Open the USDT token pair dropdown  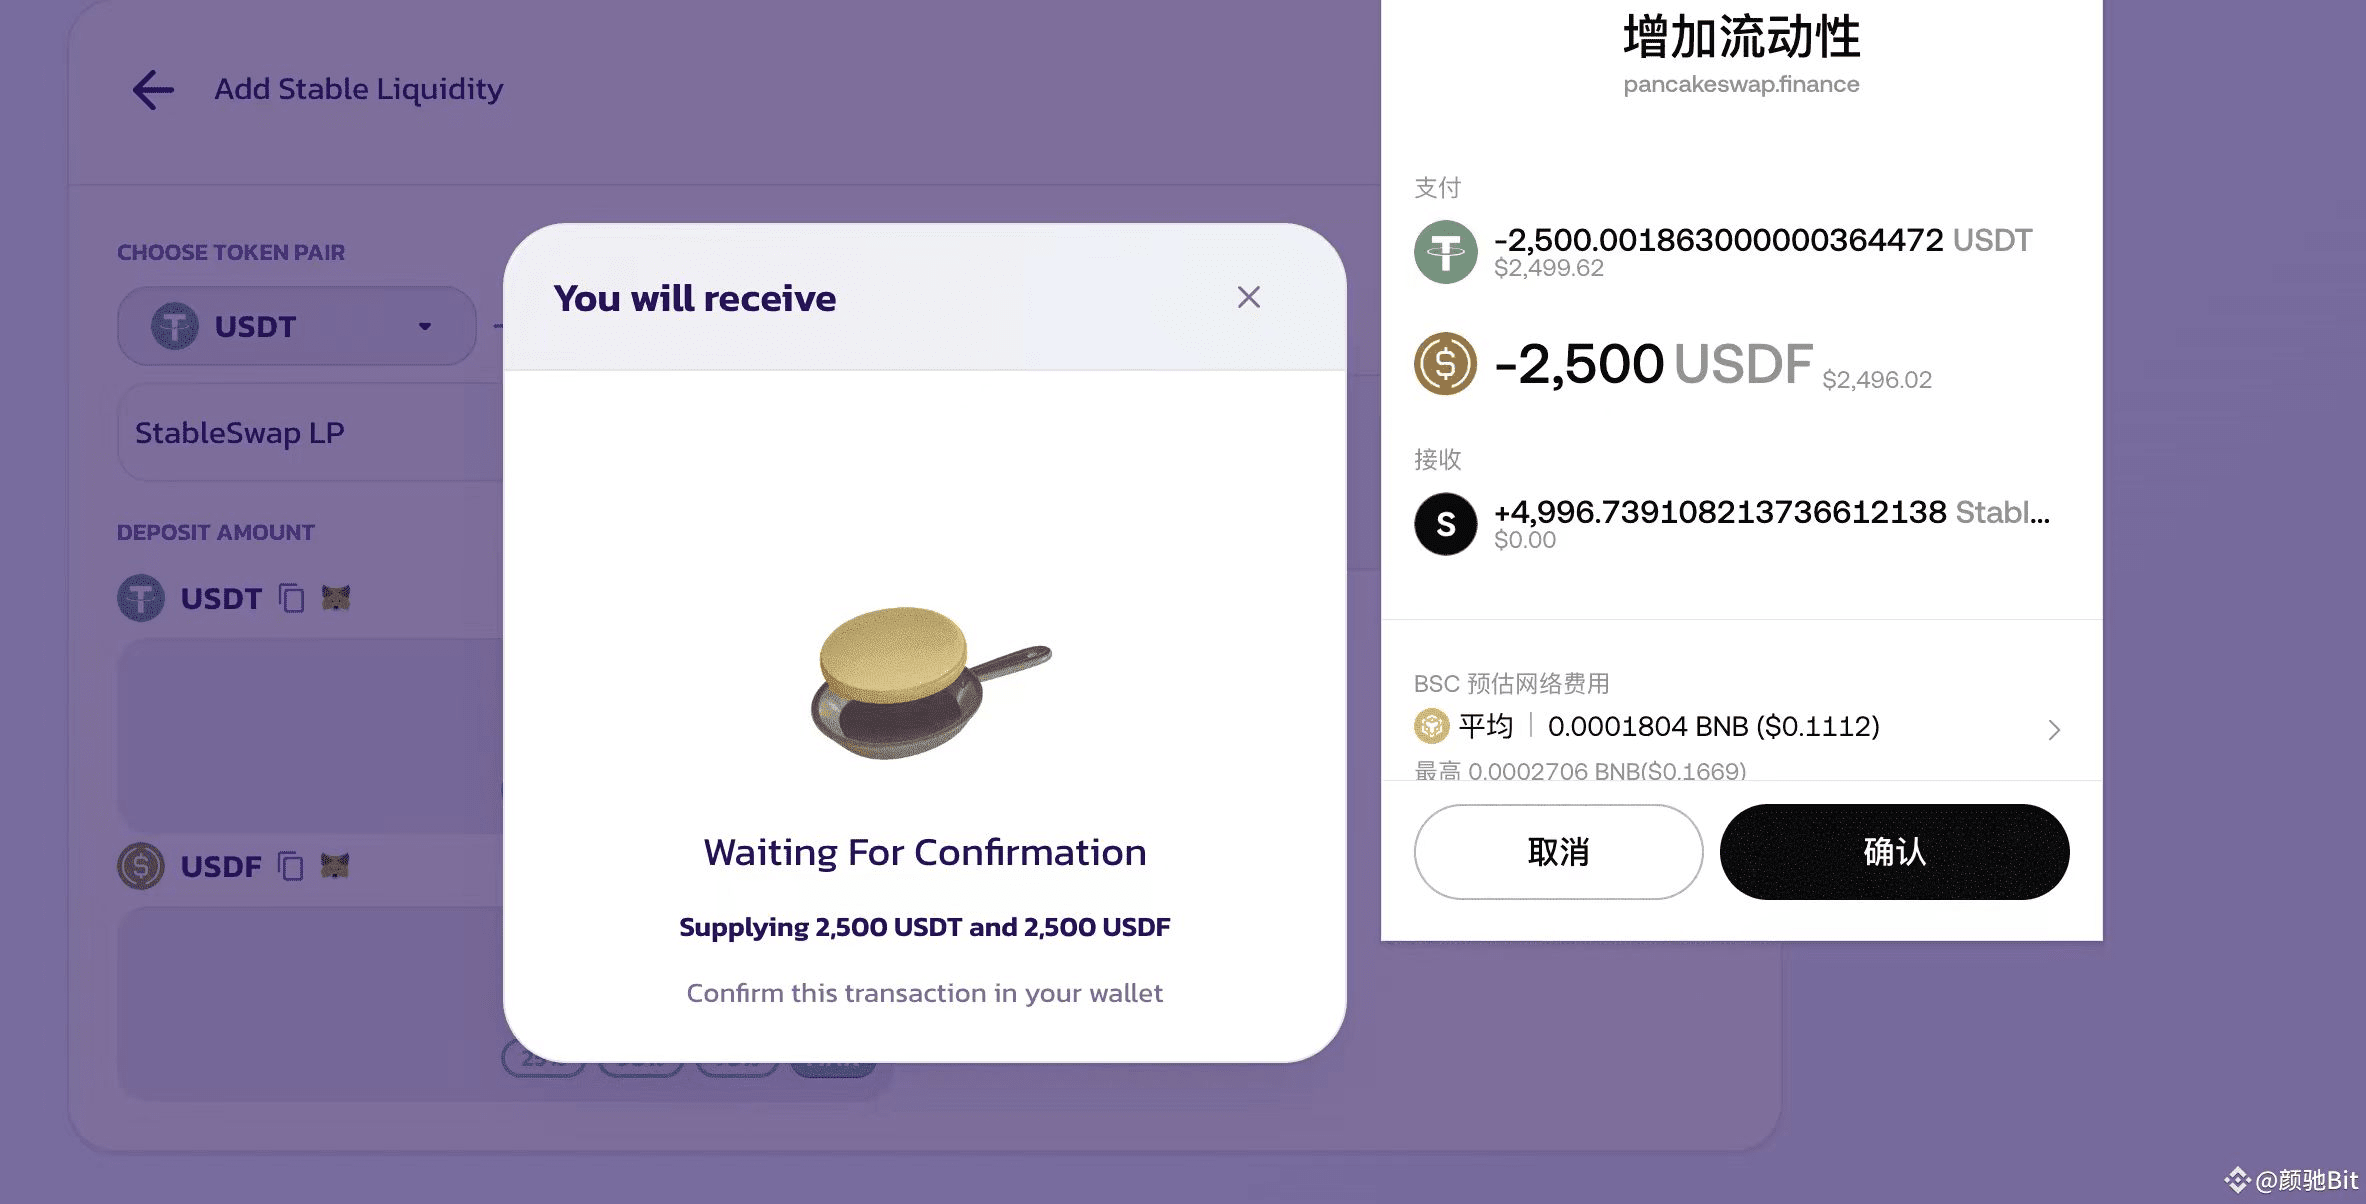point(296,326)
